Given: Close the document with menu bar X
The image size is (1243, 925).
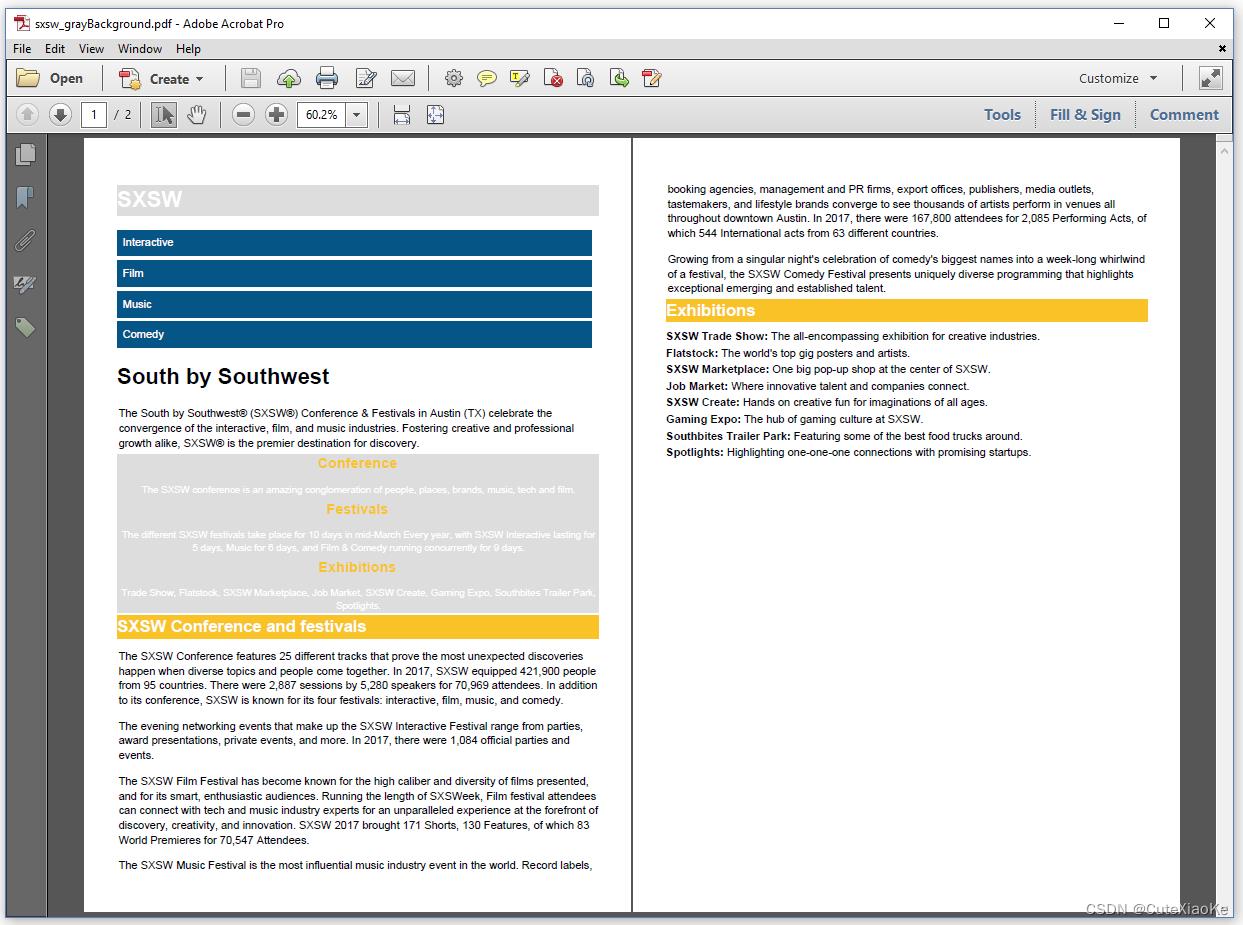Looking at the screenshot, I should click(x=1222, y=48).
